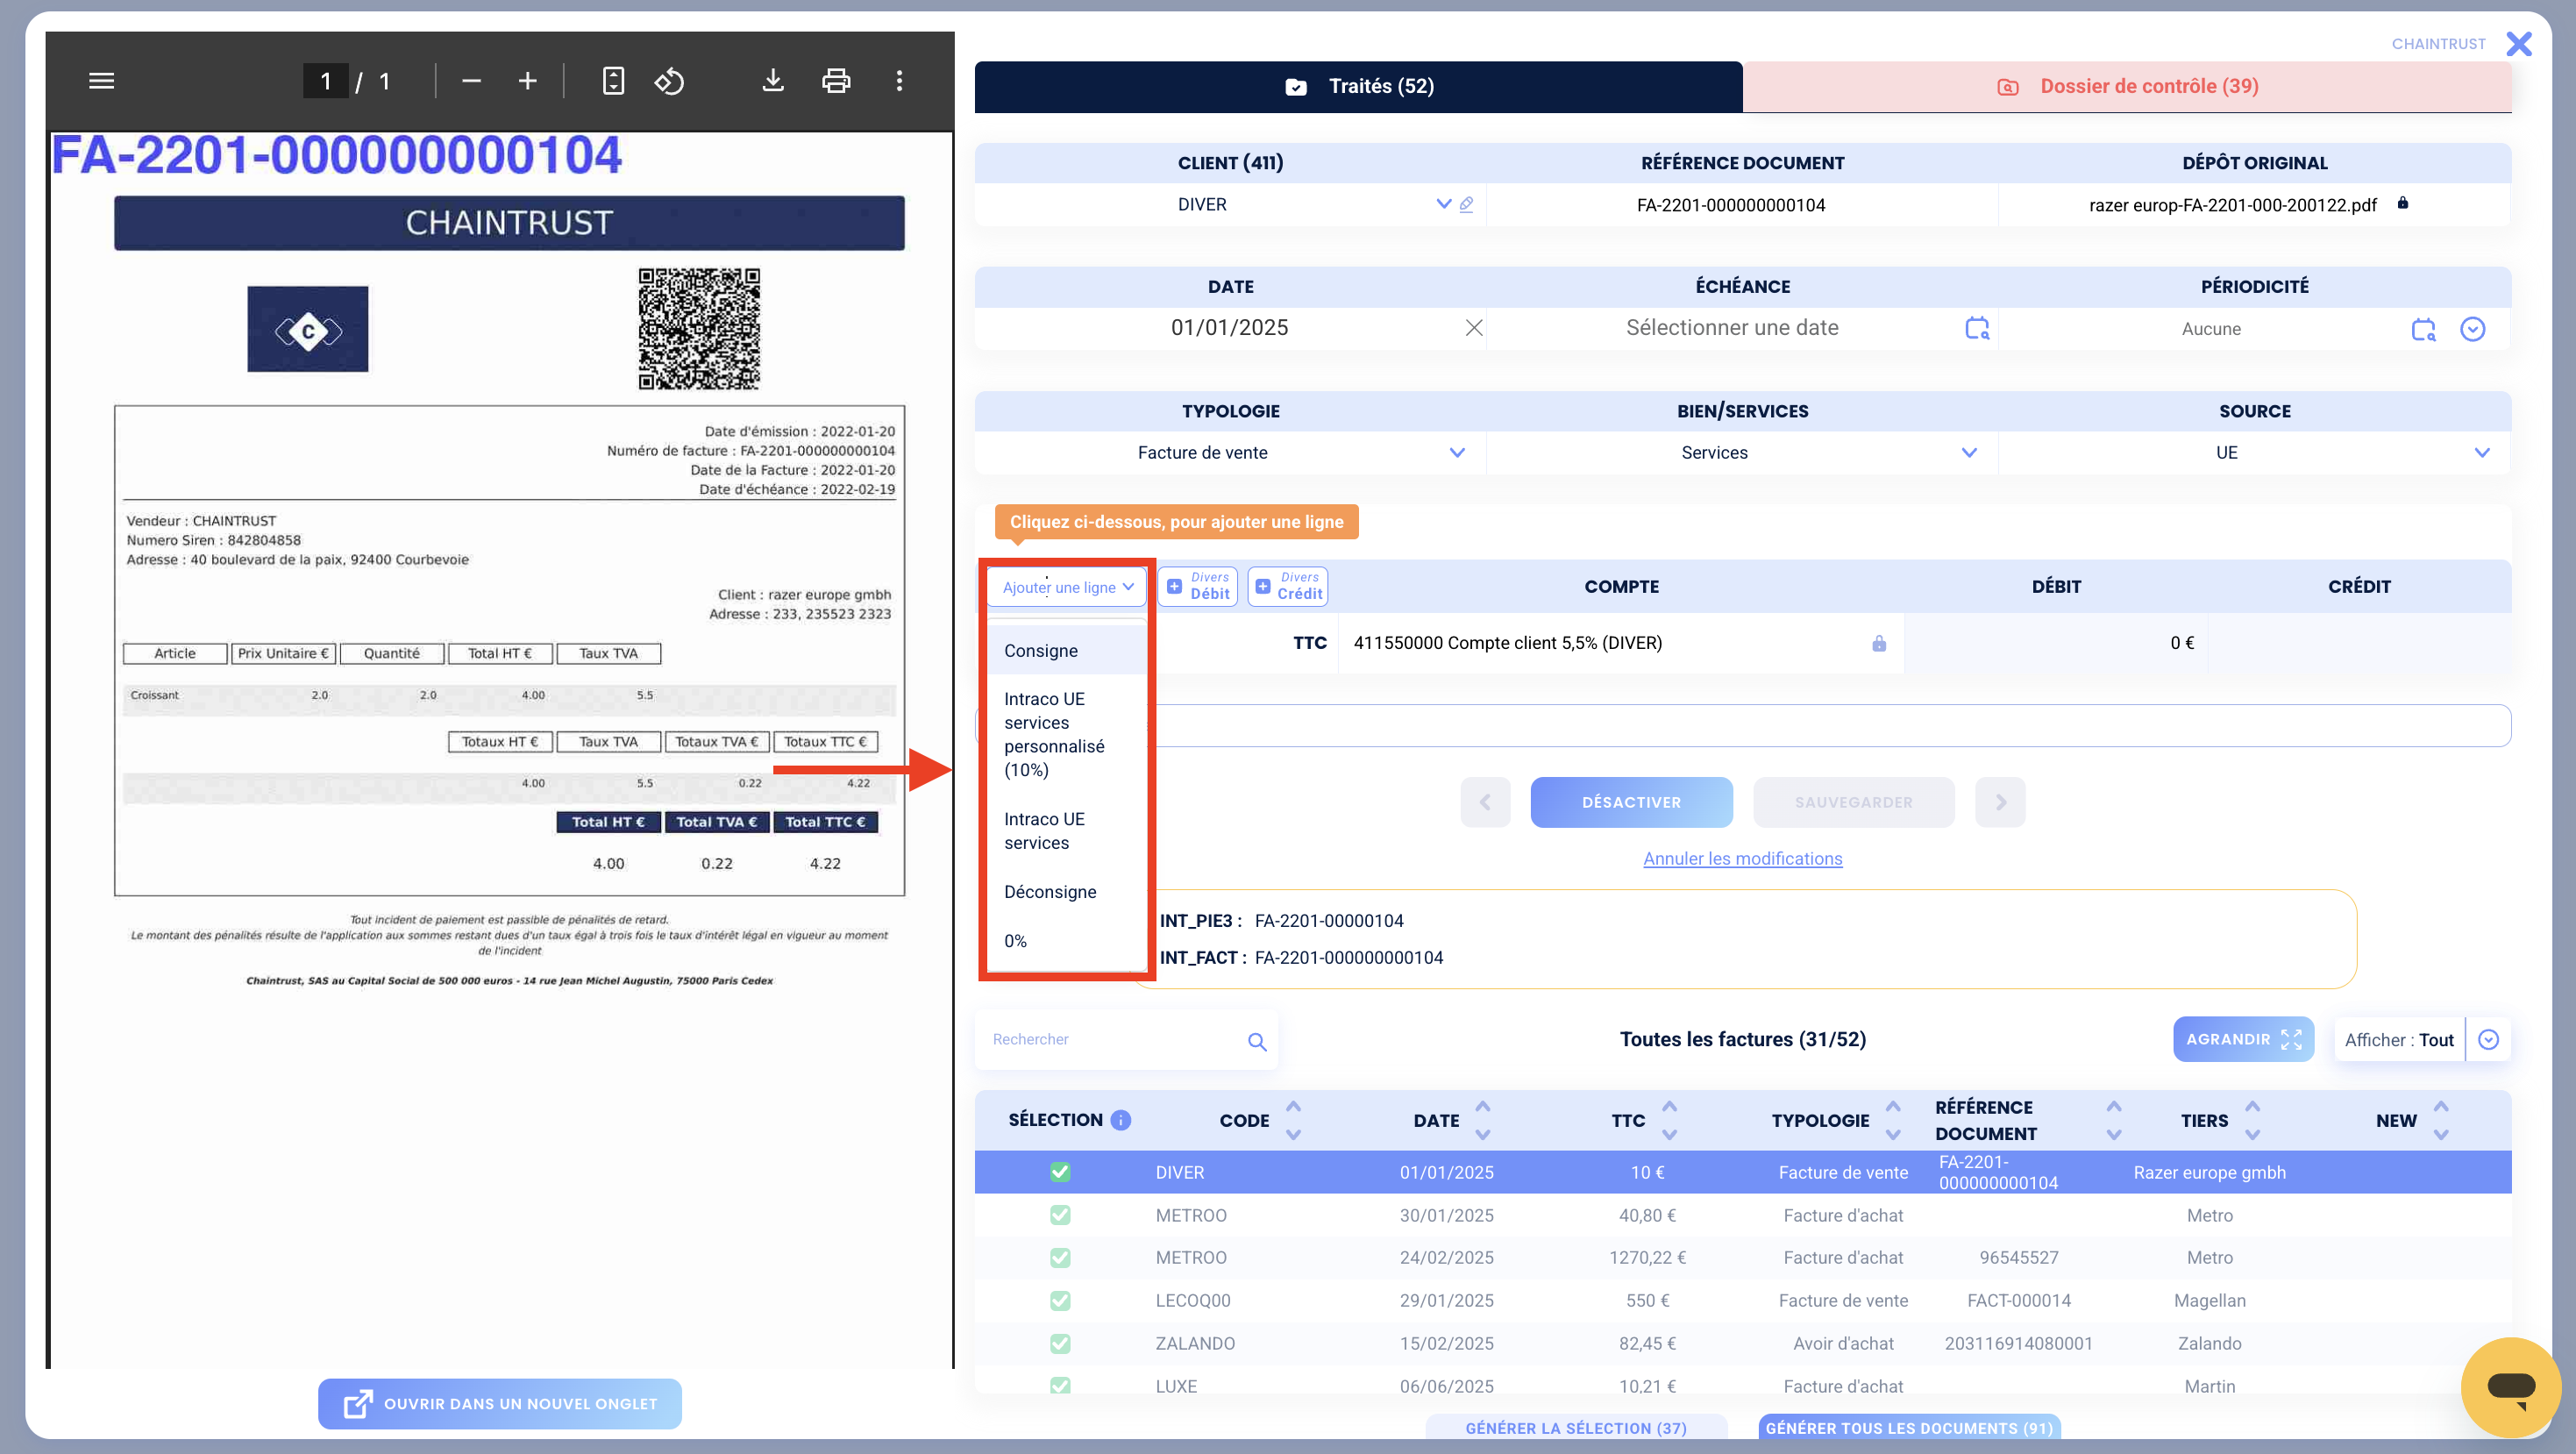Toggle ZALANDO row checkbox
Viewport: 2576px width, 1454px height.
point(1060,1343)
